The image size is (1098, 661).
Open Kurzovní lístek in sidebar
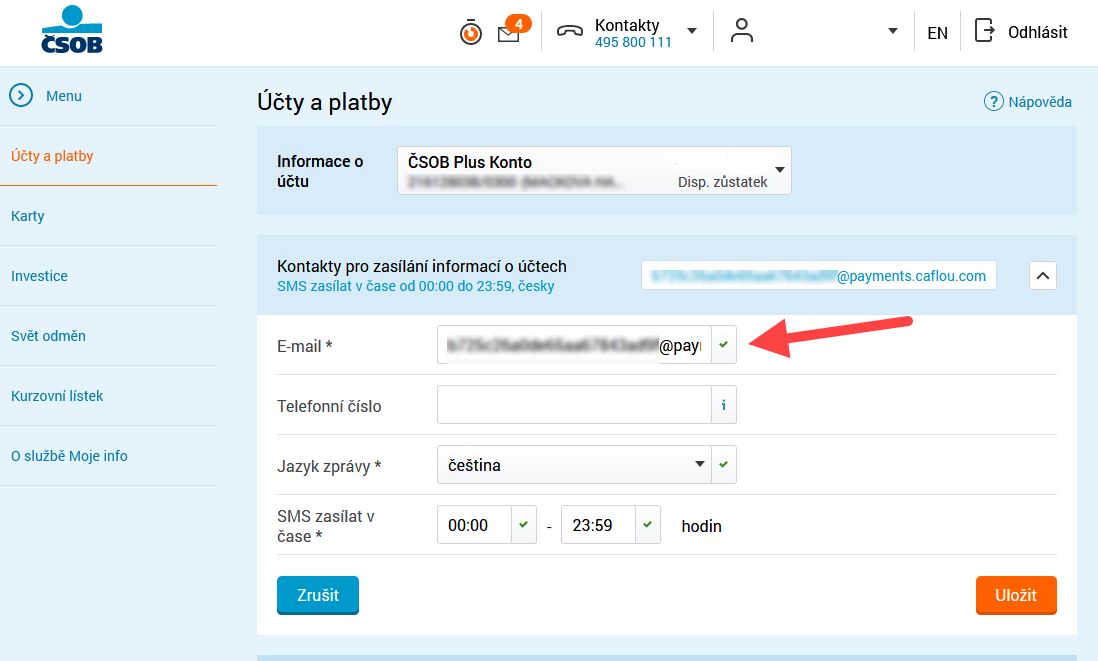coord(57,396)
